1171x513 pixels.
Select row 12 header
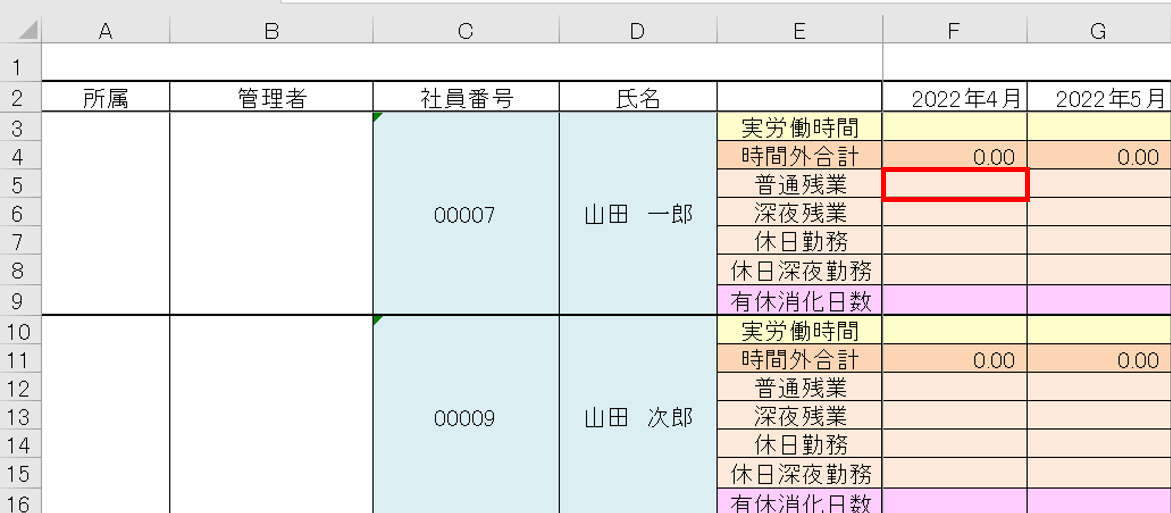(x=20, y=388)
